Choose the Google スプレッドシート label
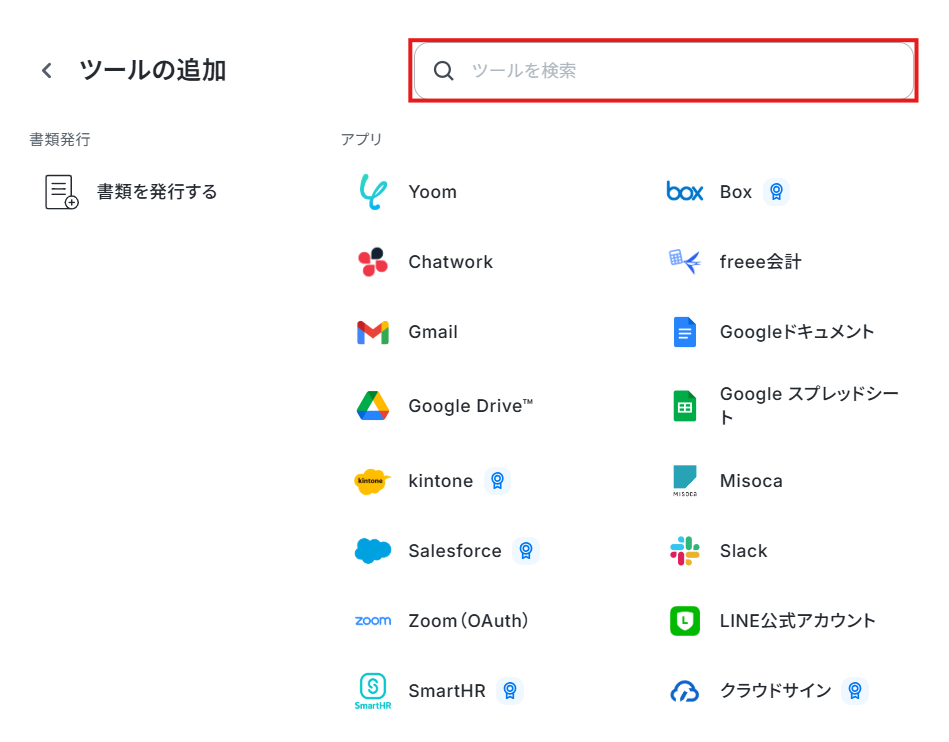This screenshot has width=949, height=742. point(809,406)
